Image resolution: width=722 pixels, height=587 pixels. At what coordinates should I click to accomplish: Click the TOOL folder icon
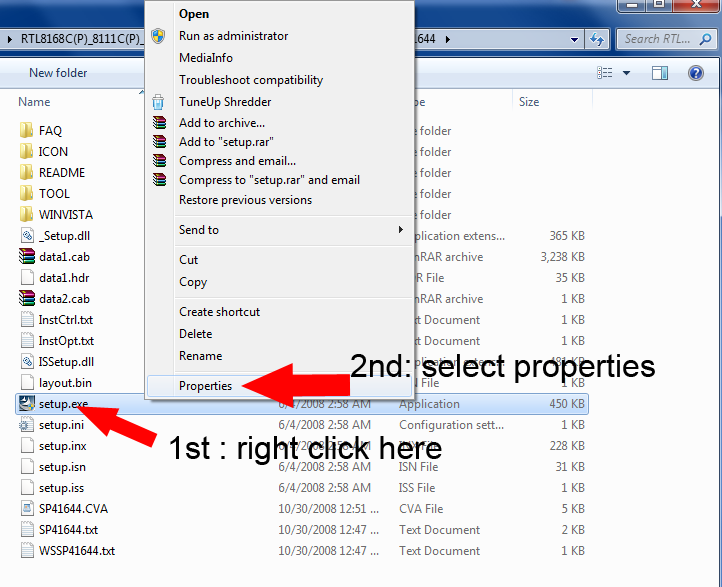[27, 193]
